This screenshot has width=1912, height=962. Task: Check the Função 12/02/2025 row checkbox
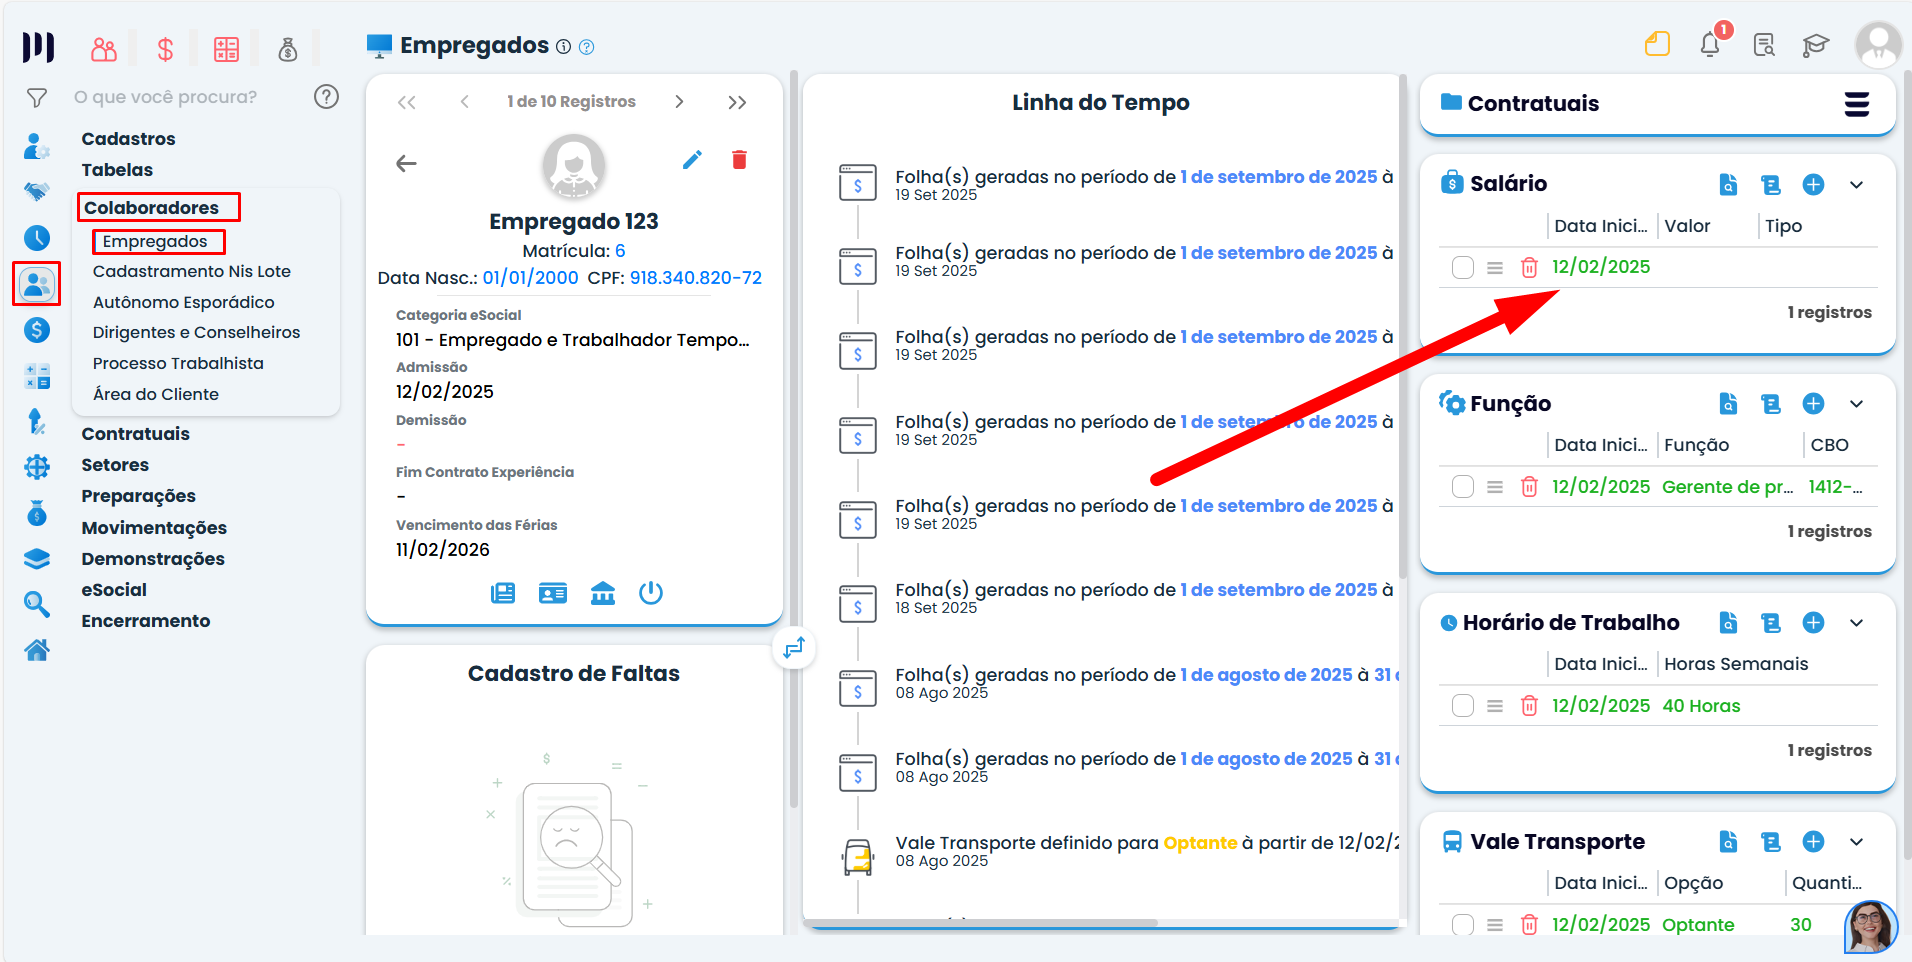point(1463,487)
